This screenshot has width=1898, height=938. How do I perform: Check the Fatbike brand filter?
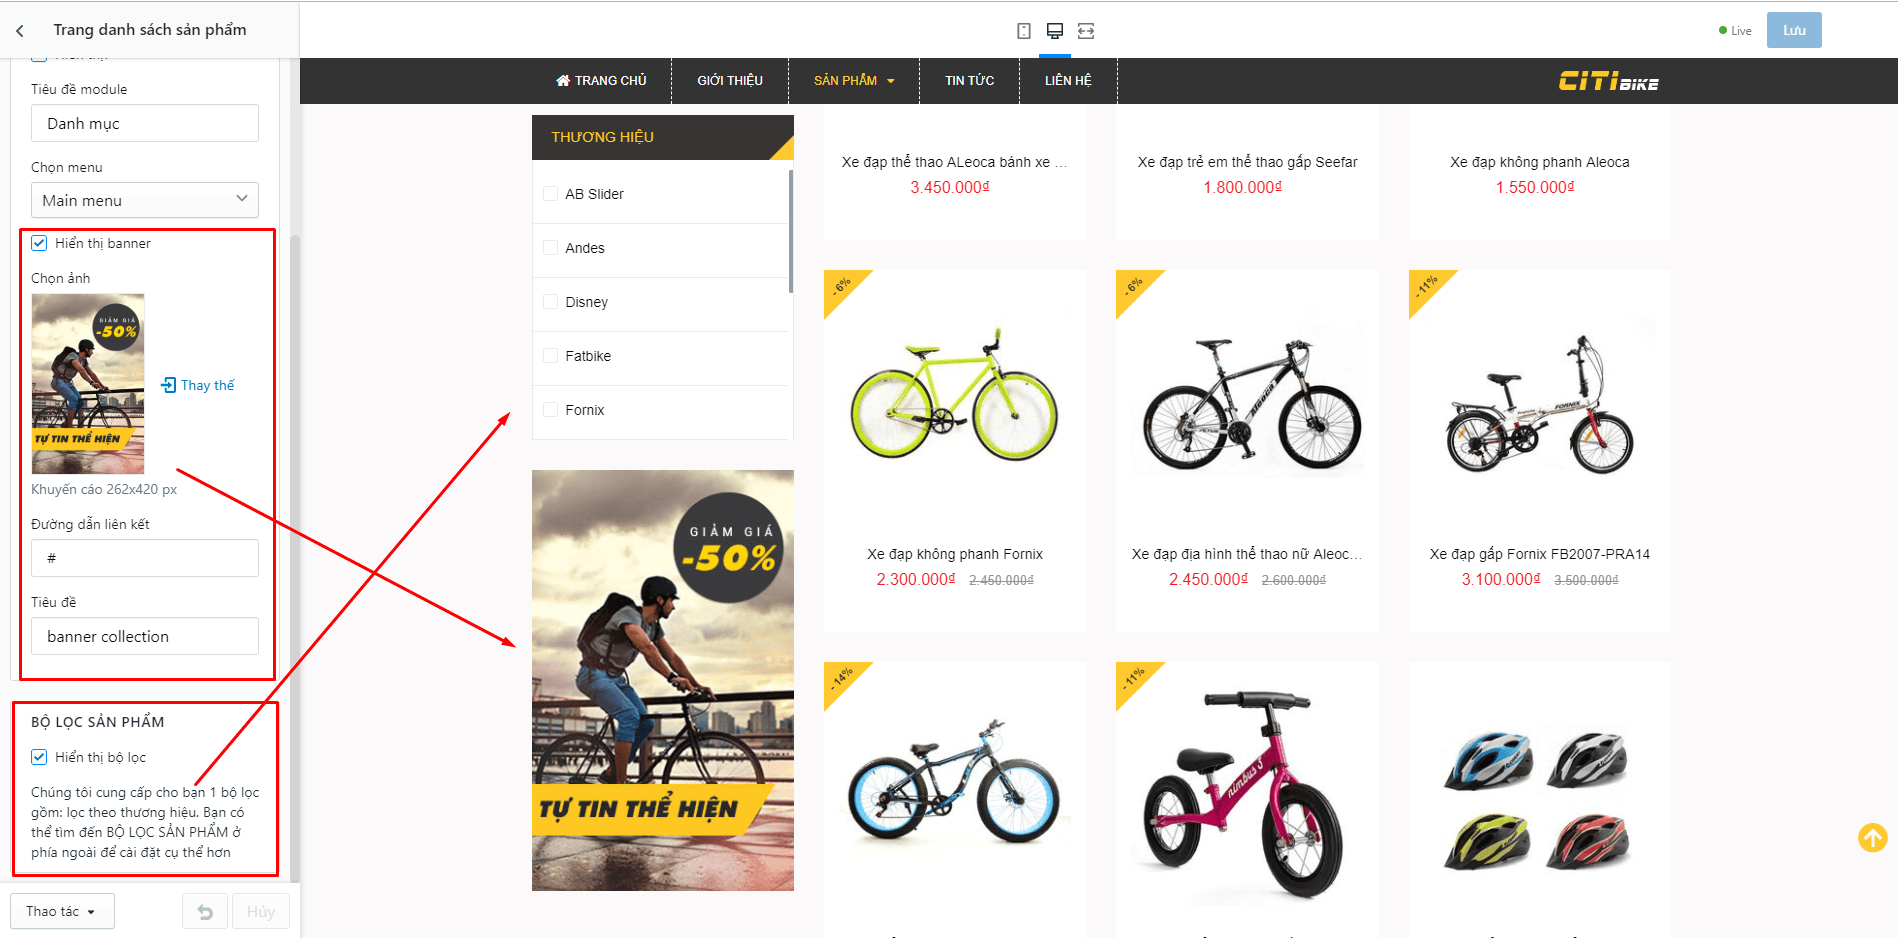pos(550,356)
